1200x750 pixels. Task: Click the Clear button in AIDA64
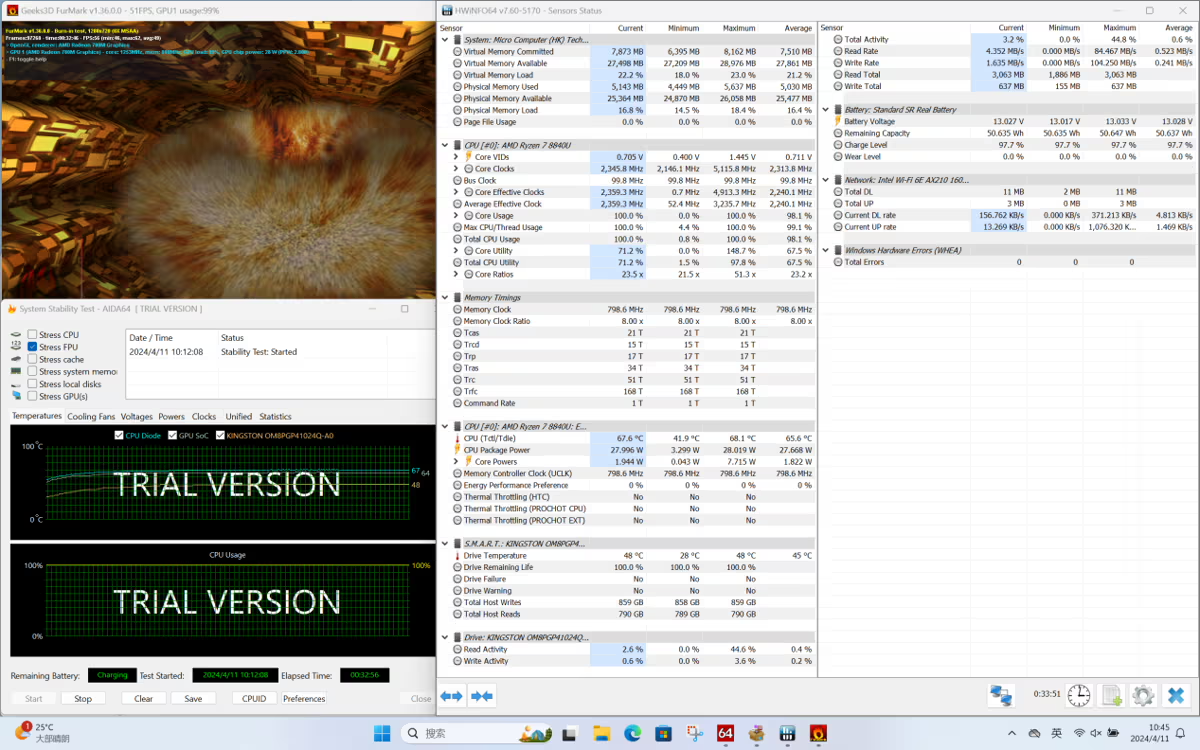click(x=143, y=699)
